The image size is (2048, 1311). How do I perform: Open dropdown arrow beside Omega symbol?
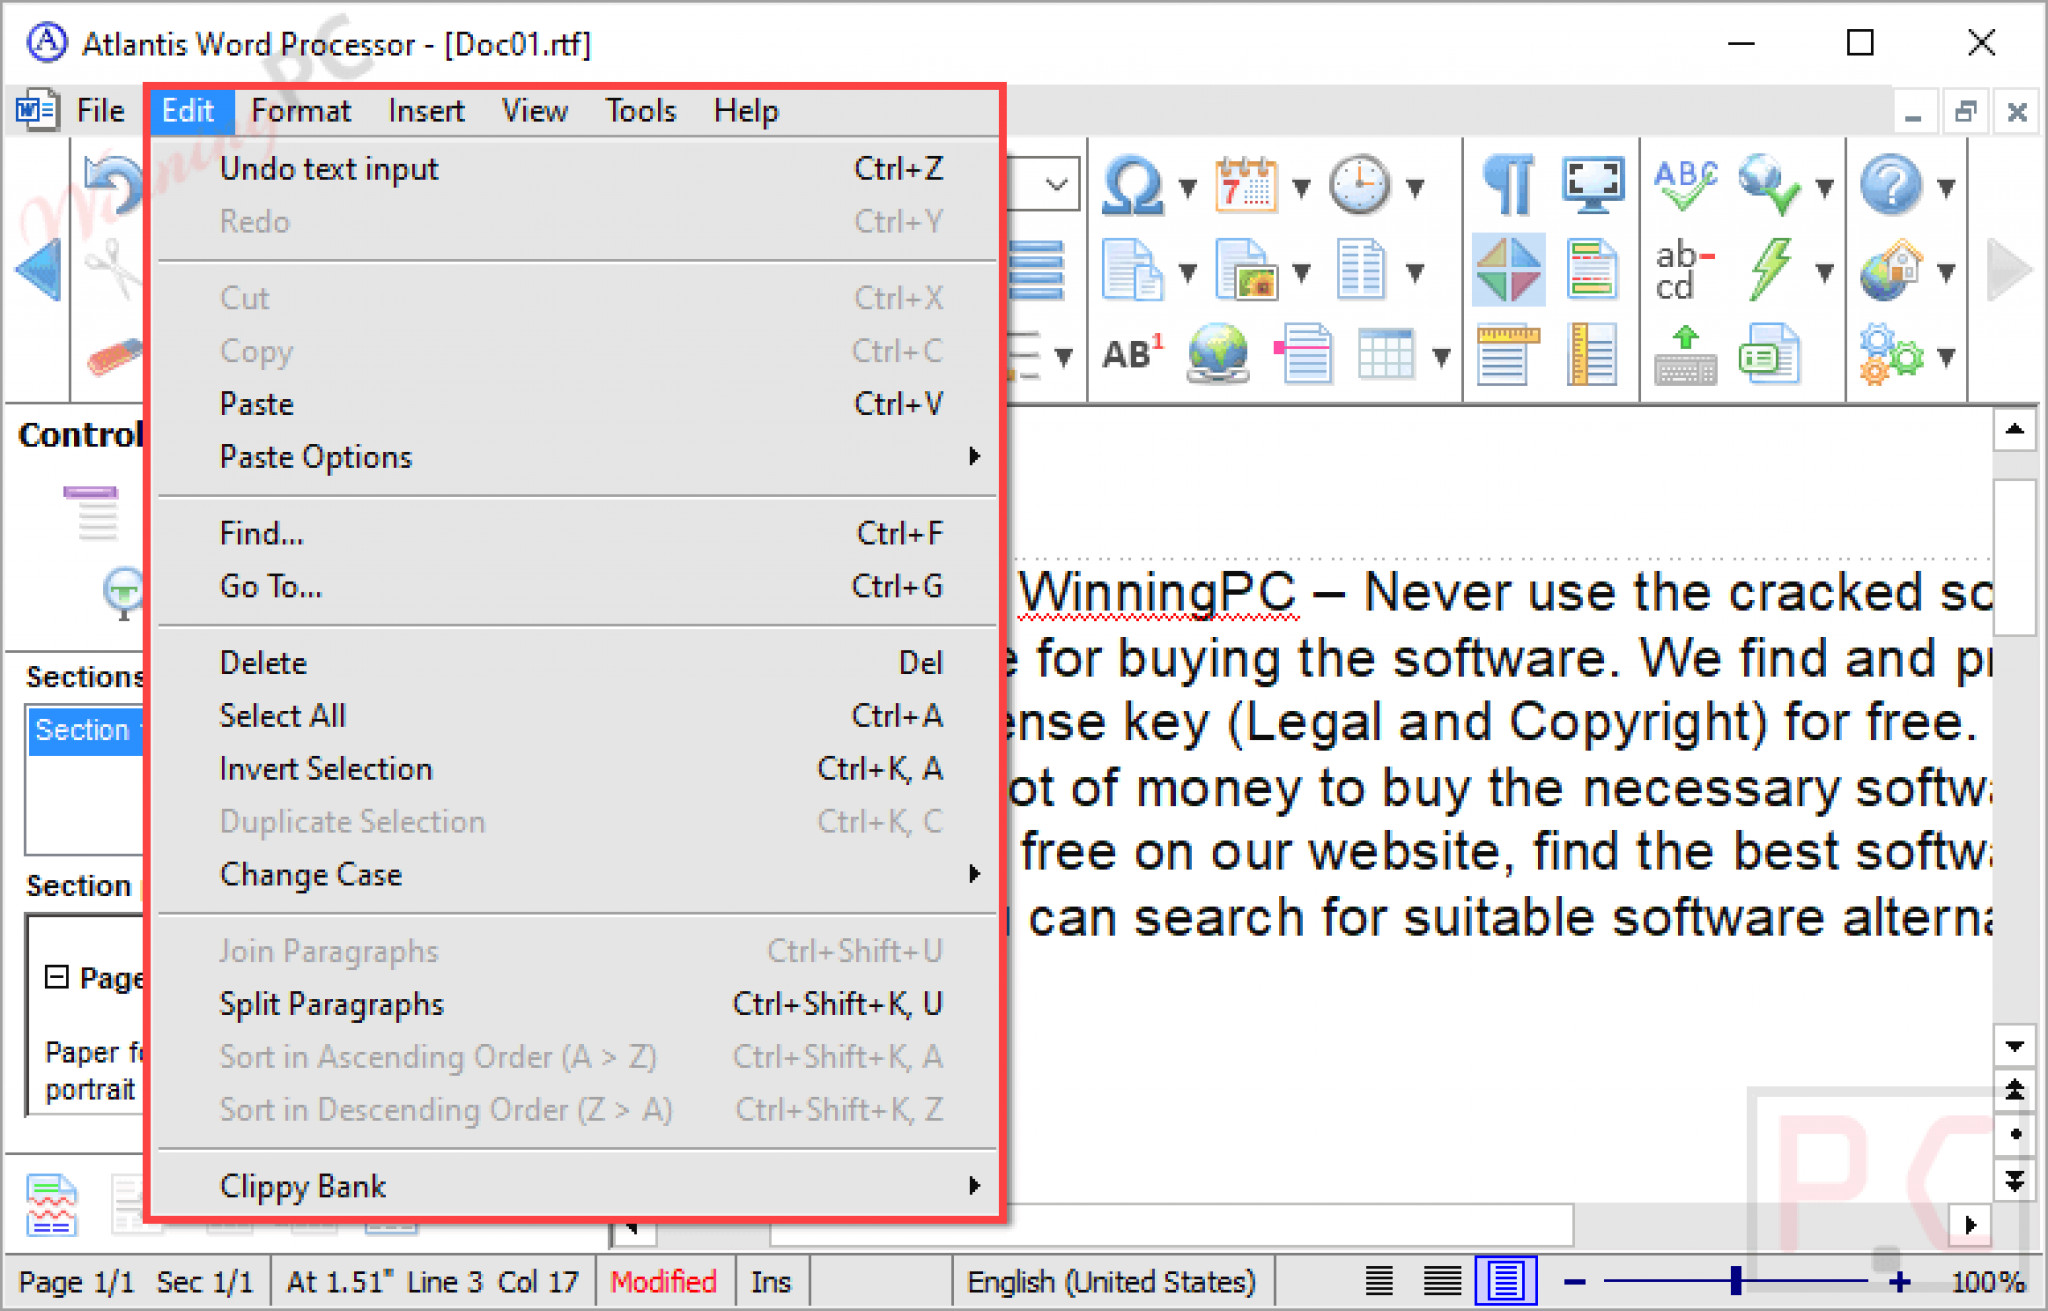(x=1188, y=187)
